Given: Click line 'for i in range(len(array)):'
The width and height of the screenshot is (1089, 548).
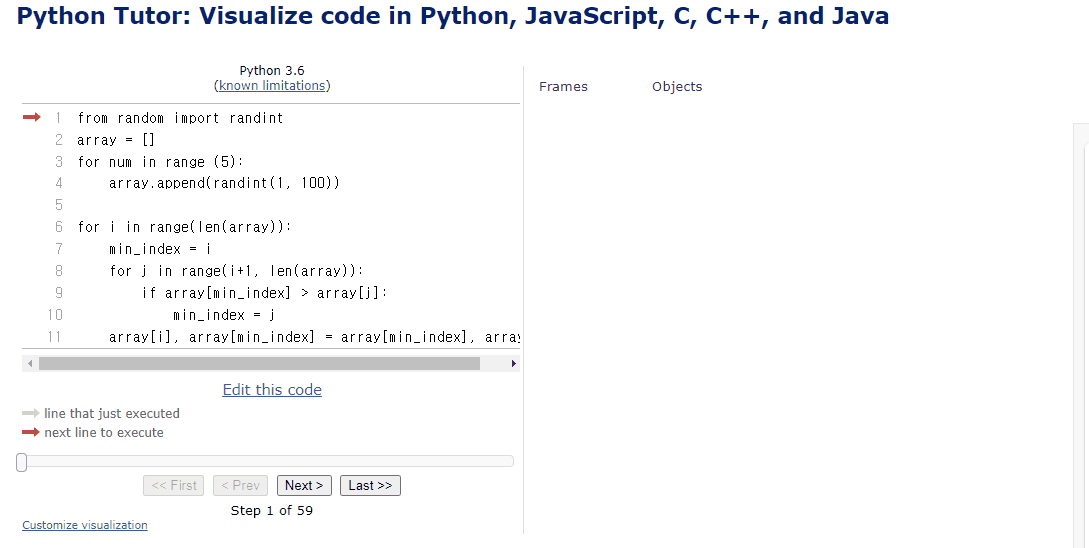Looking at the screenshot, I should click(185, 227).
